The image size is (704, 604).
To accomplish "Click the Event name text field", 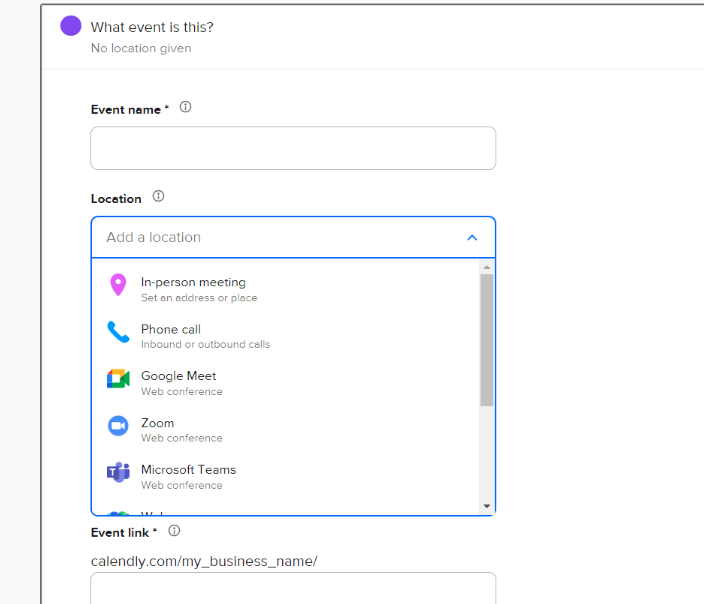I will coord(293,148).
